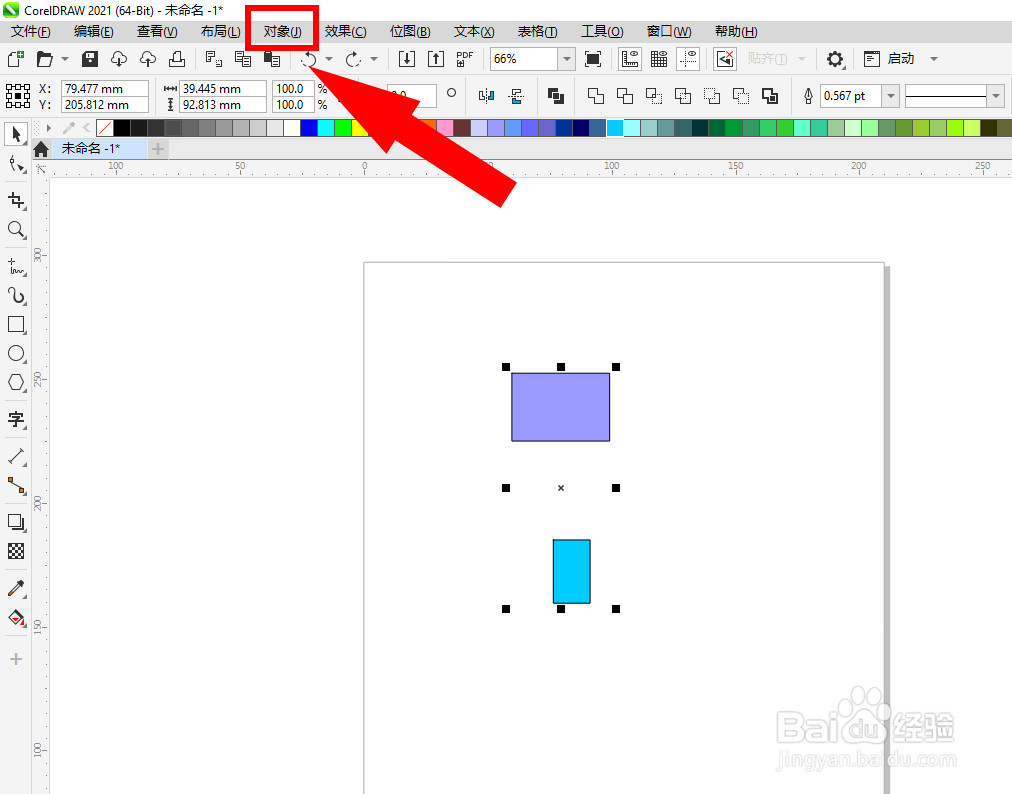The image size is (1012, 794).
Task: Open the outline width dropdown
Action: [x=891, y=96]
